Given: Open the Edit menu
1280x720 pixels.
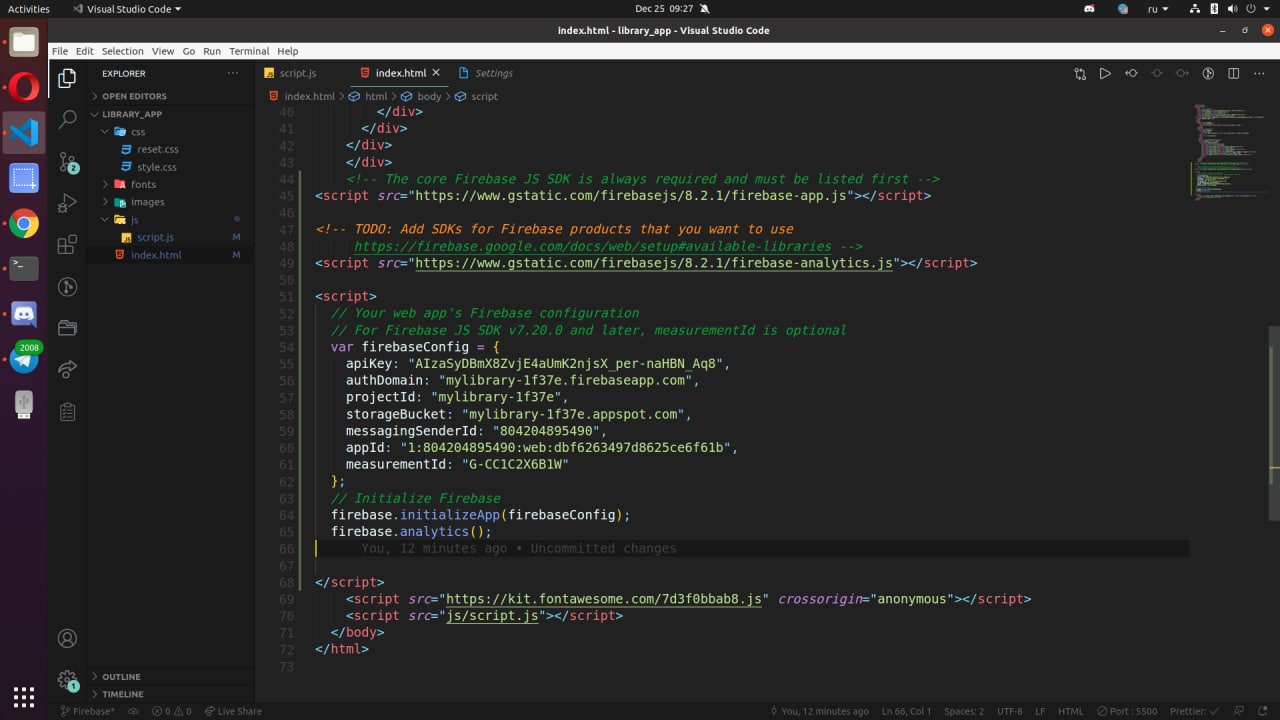Looking at the screenshot, I should pyautogui.click(x=84, y=51).
